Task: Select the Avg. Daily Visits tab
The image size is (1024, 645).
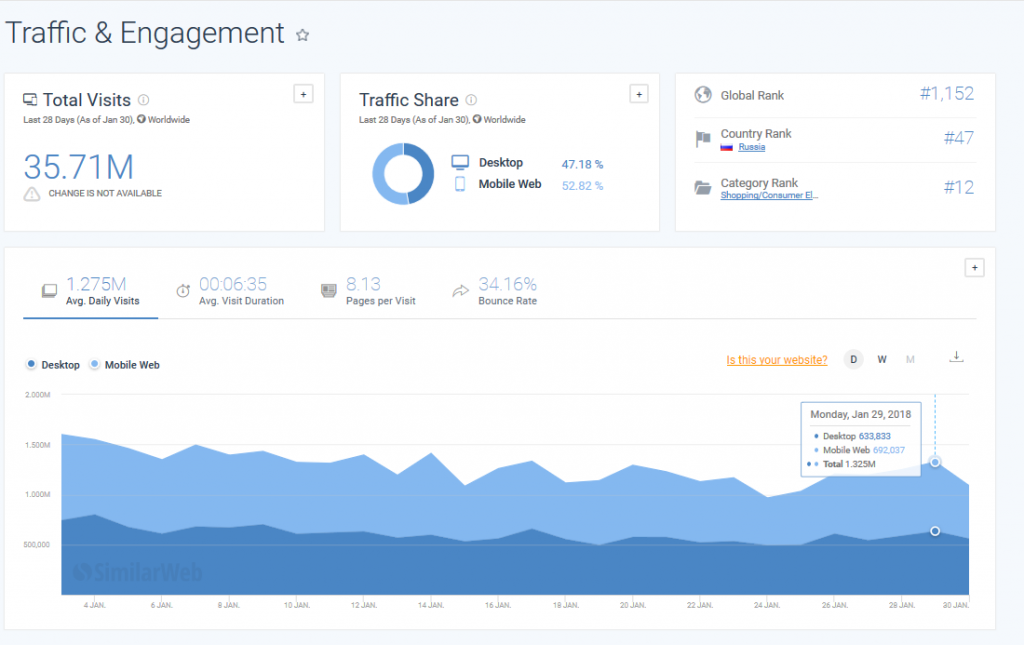Action: (90, 291)
